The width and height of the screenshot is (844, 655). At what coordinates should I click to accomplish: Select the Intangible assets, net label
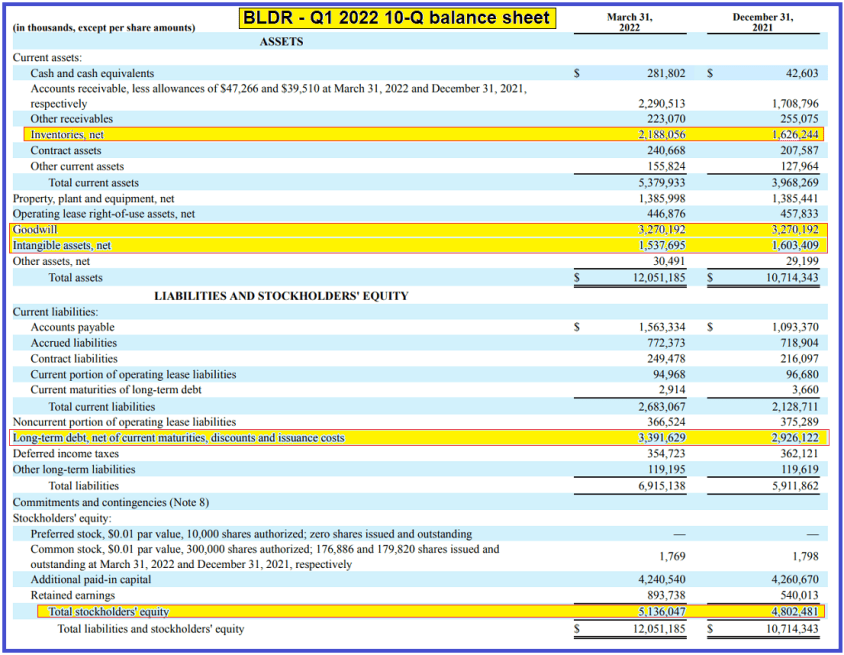point(62,245)
